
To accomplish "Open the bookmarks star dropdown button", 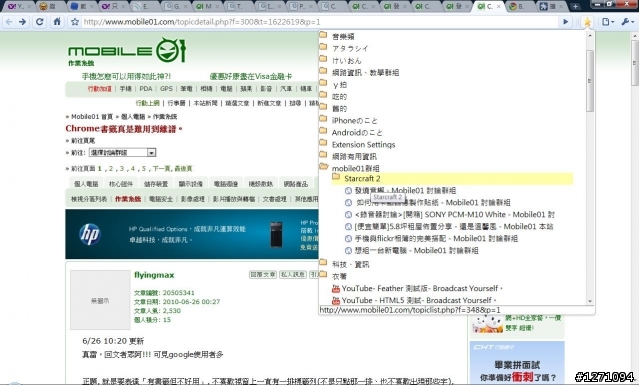I will (587, 22).
